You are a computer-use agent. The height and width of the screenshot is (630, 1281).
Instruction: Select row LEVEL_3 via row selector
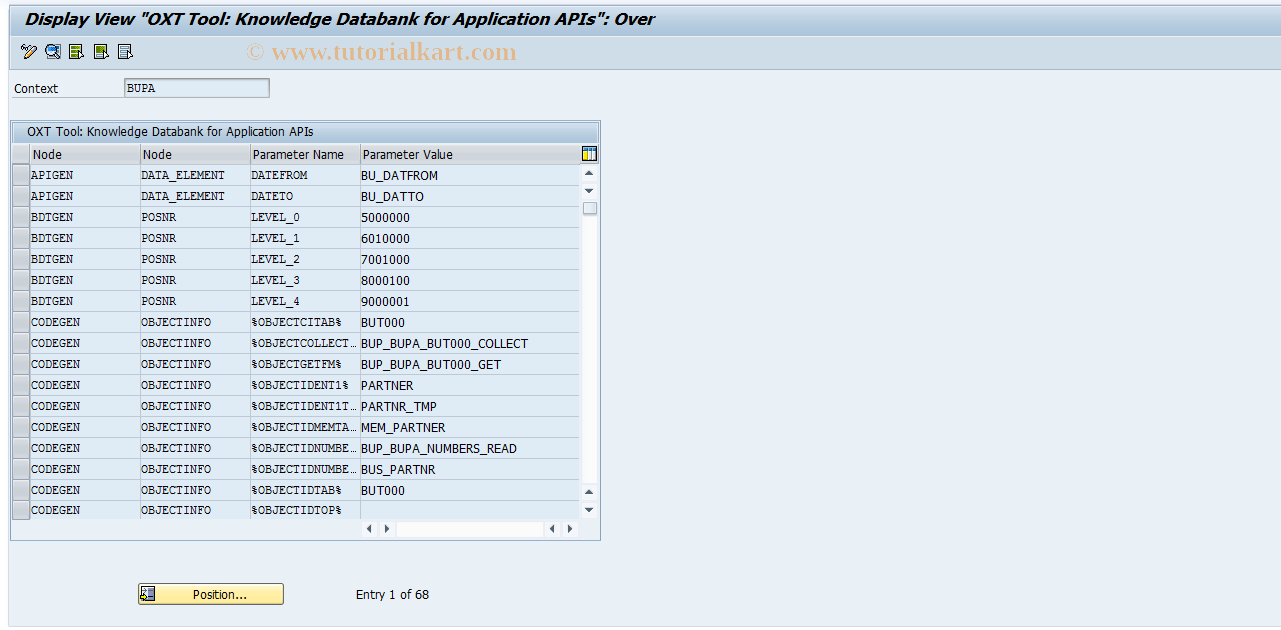(x=20, y=280)
